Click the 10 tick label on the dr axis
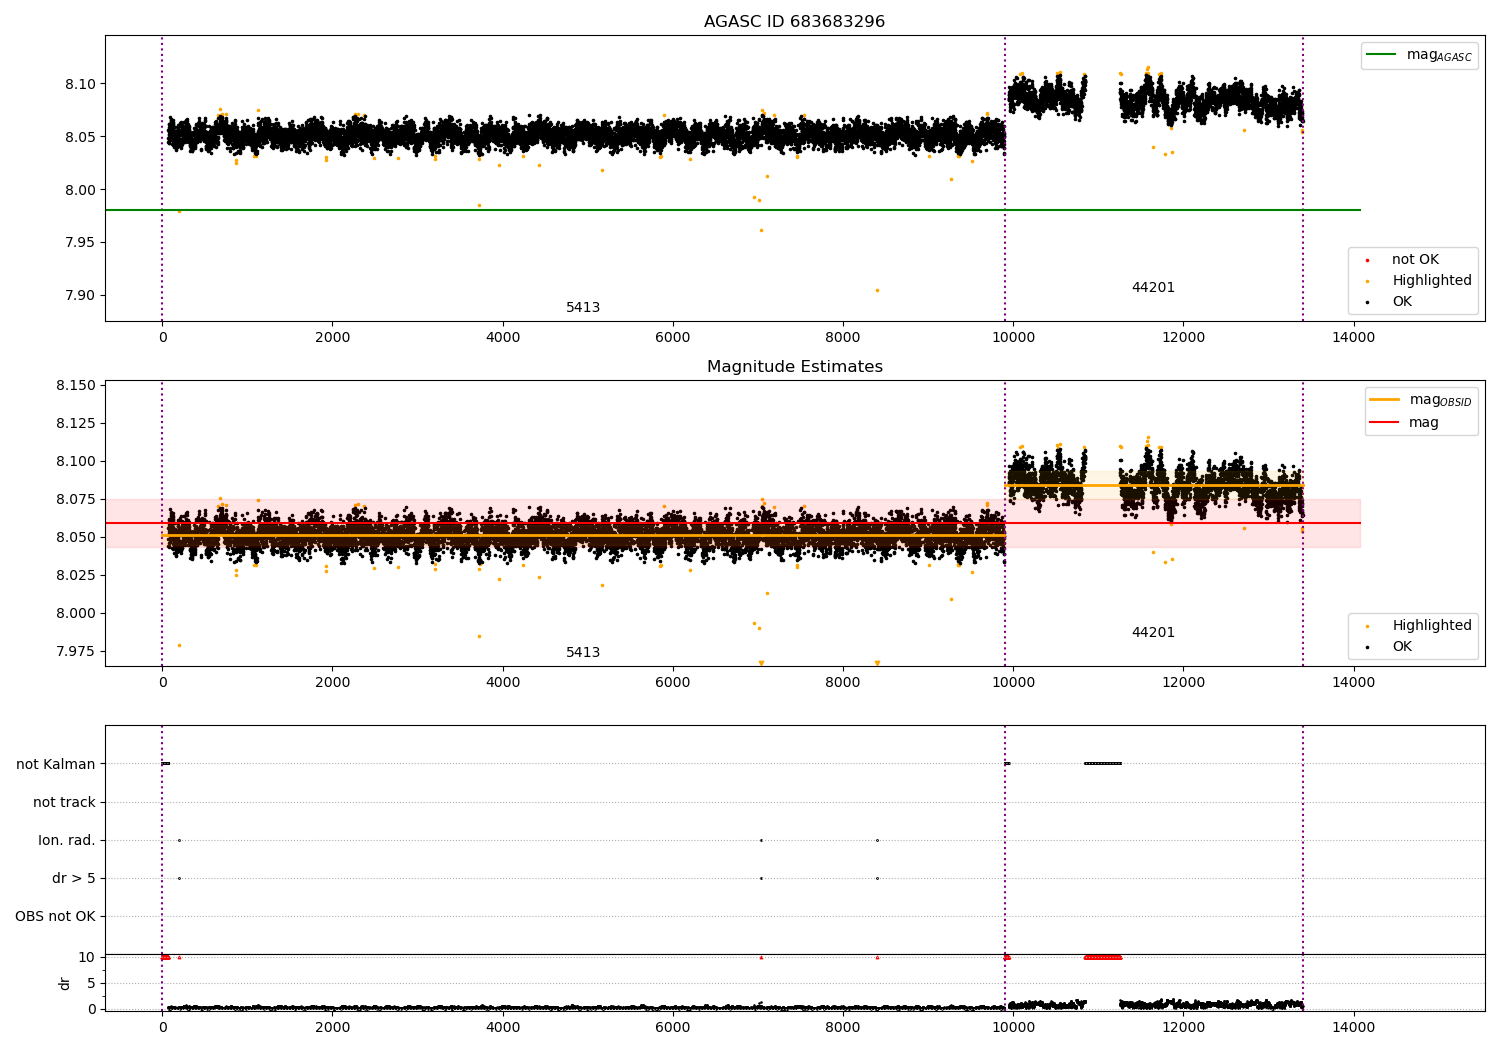1500x1050 pixels. 87,958
